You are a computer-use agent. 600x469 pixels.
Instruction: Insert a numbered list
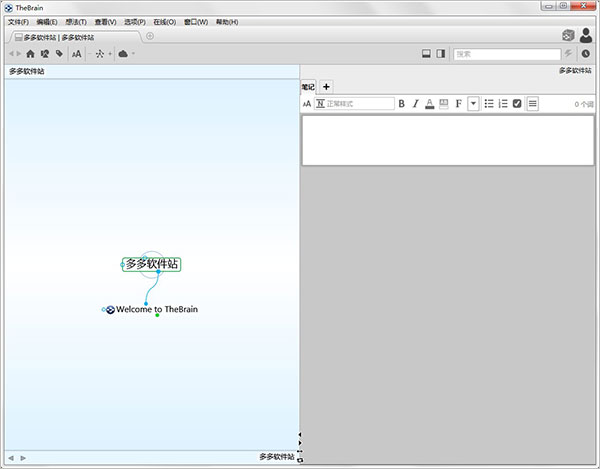click(503, 104)
